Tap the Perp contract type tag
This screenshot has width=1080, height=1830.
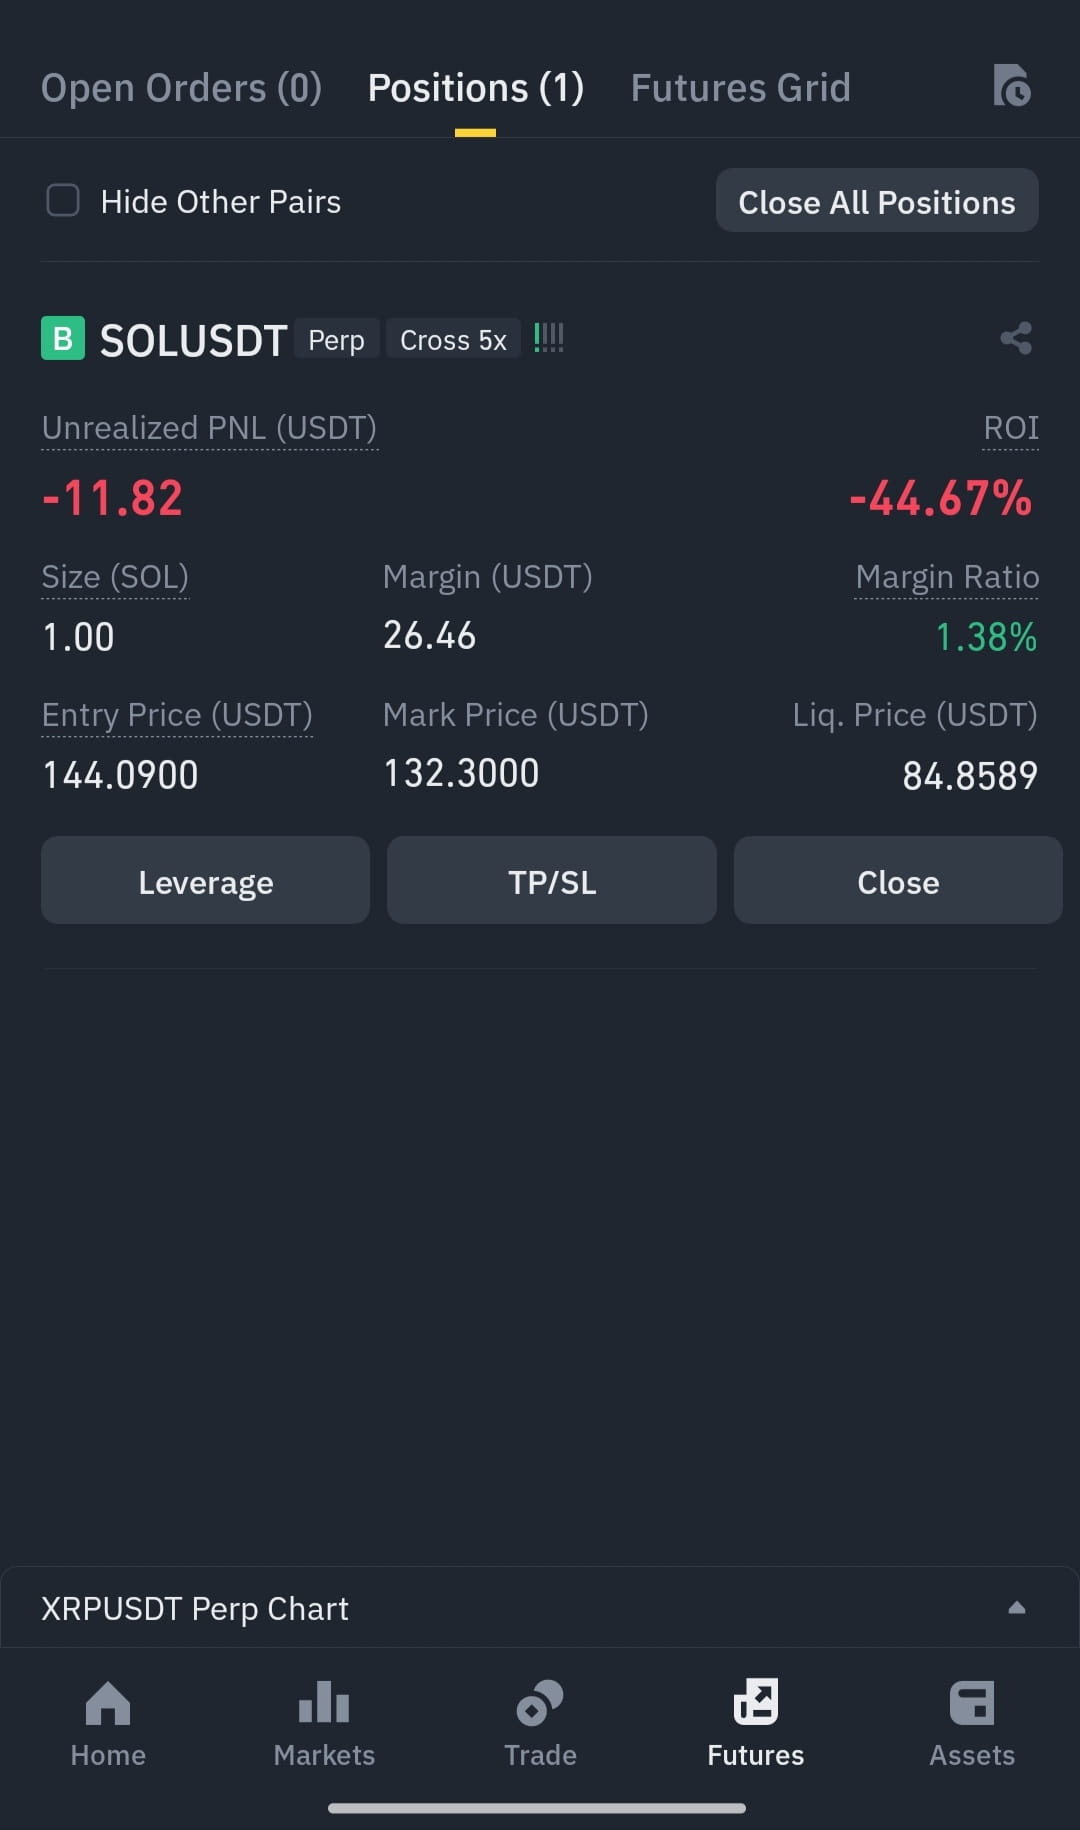[336, 339]
